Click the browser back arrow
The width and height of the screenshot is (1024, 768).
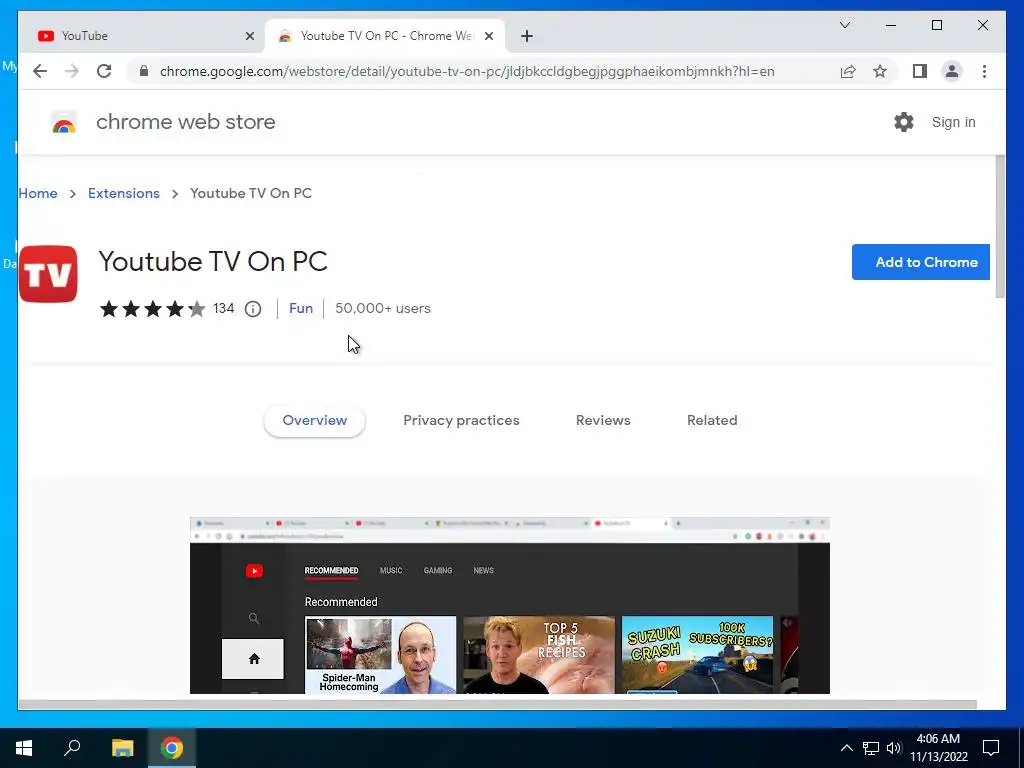coord(40,71)
